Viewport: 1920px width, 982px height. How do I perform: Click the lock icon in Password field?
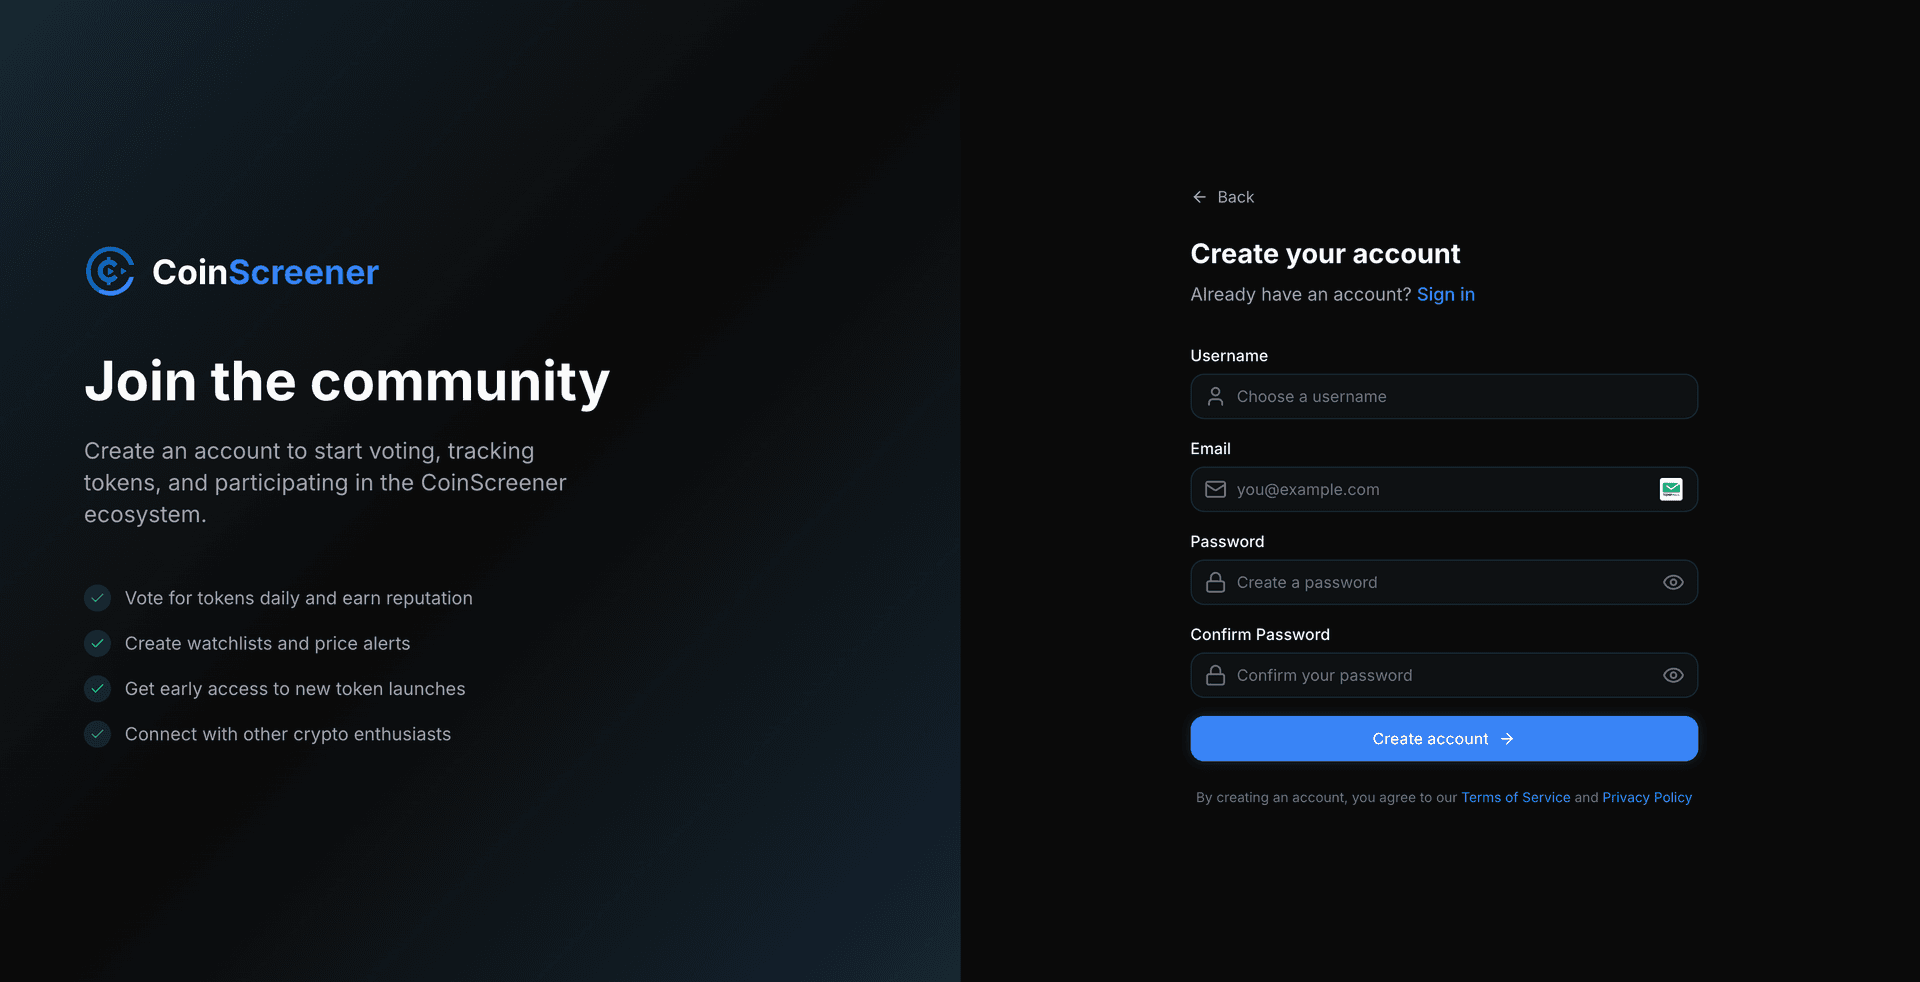(x=1215, y=583)
